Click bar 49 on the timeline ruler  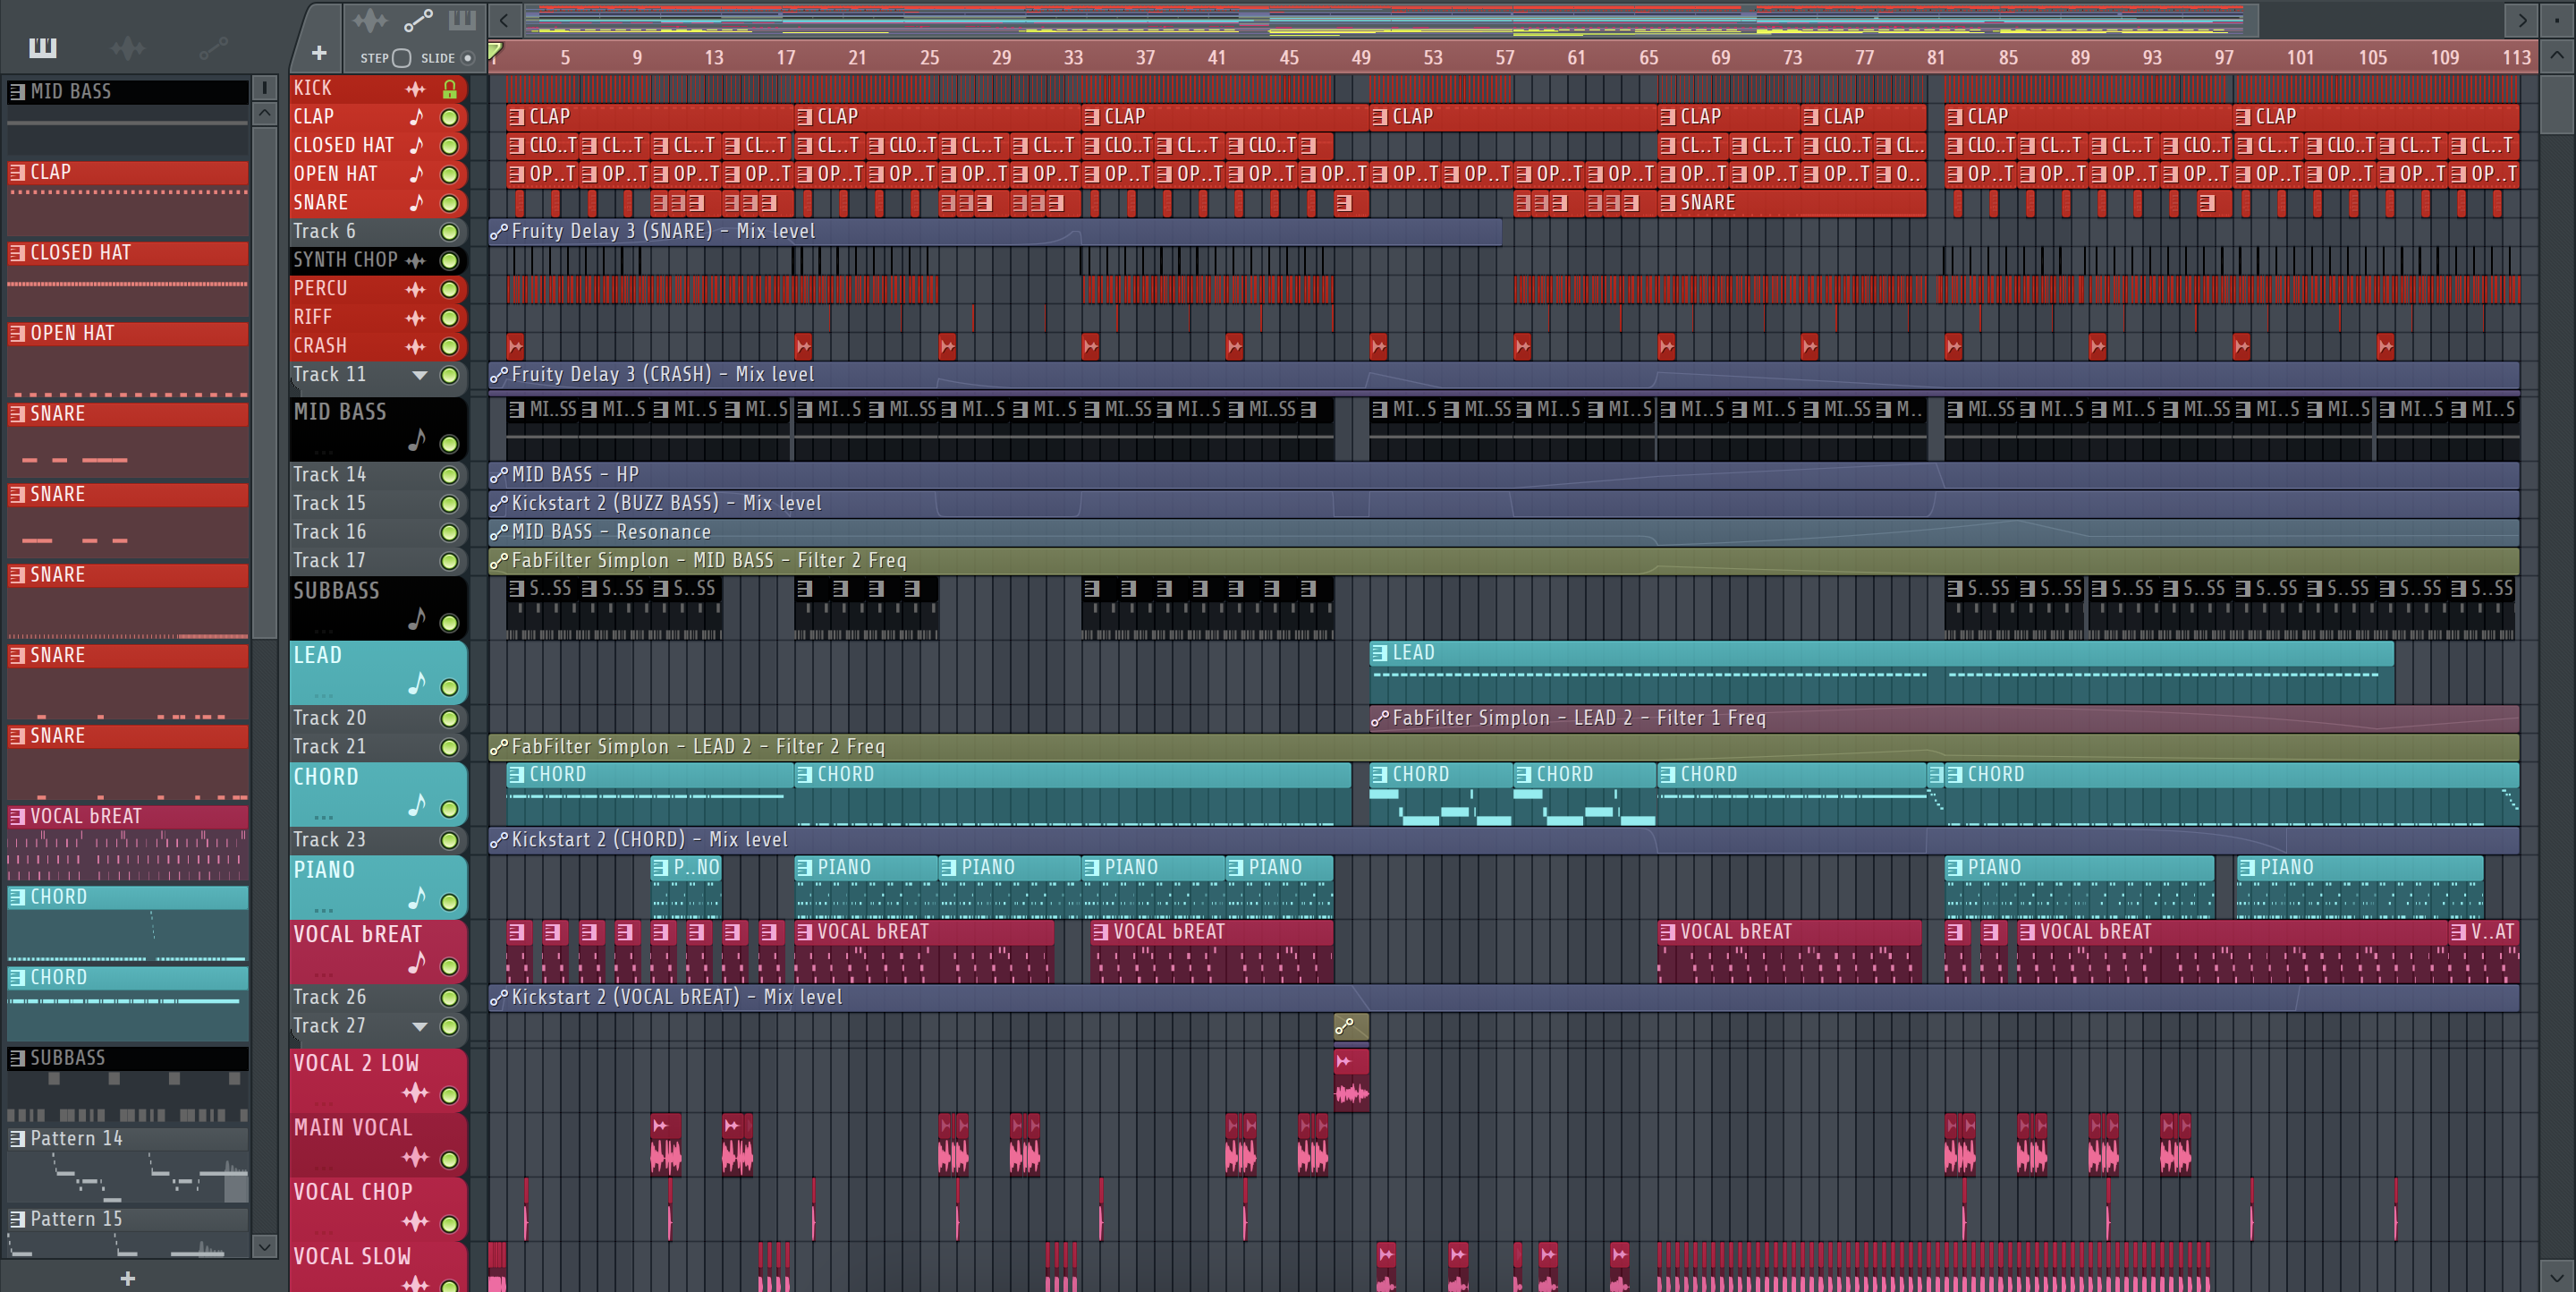tap(1361, 57)
